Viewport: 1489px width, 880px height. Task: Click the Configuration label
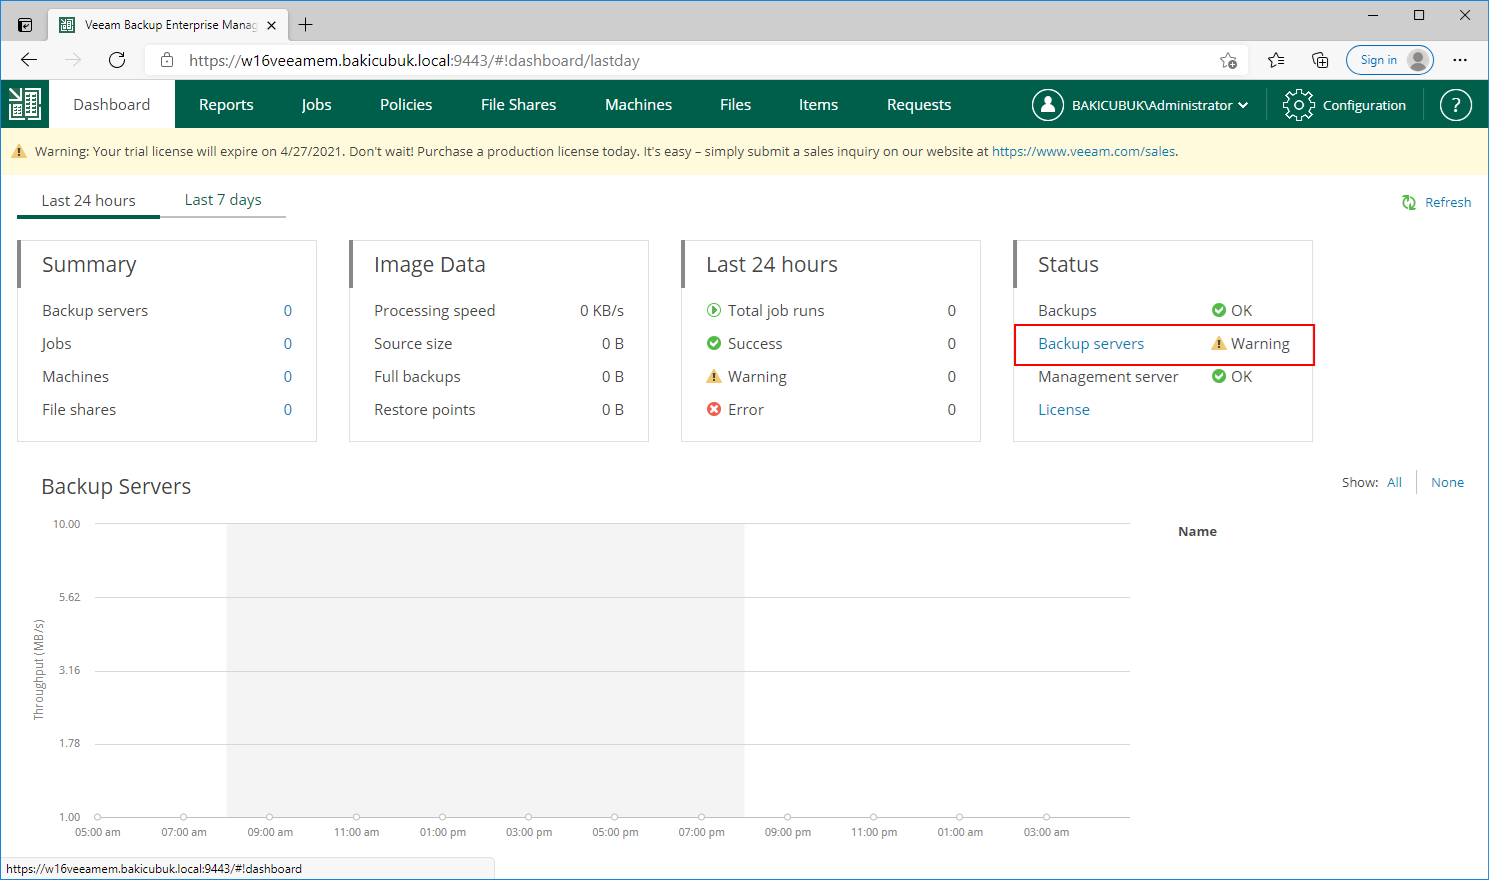(x=1364, y=105)
